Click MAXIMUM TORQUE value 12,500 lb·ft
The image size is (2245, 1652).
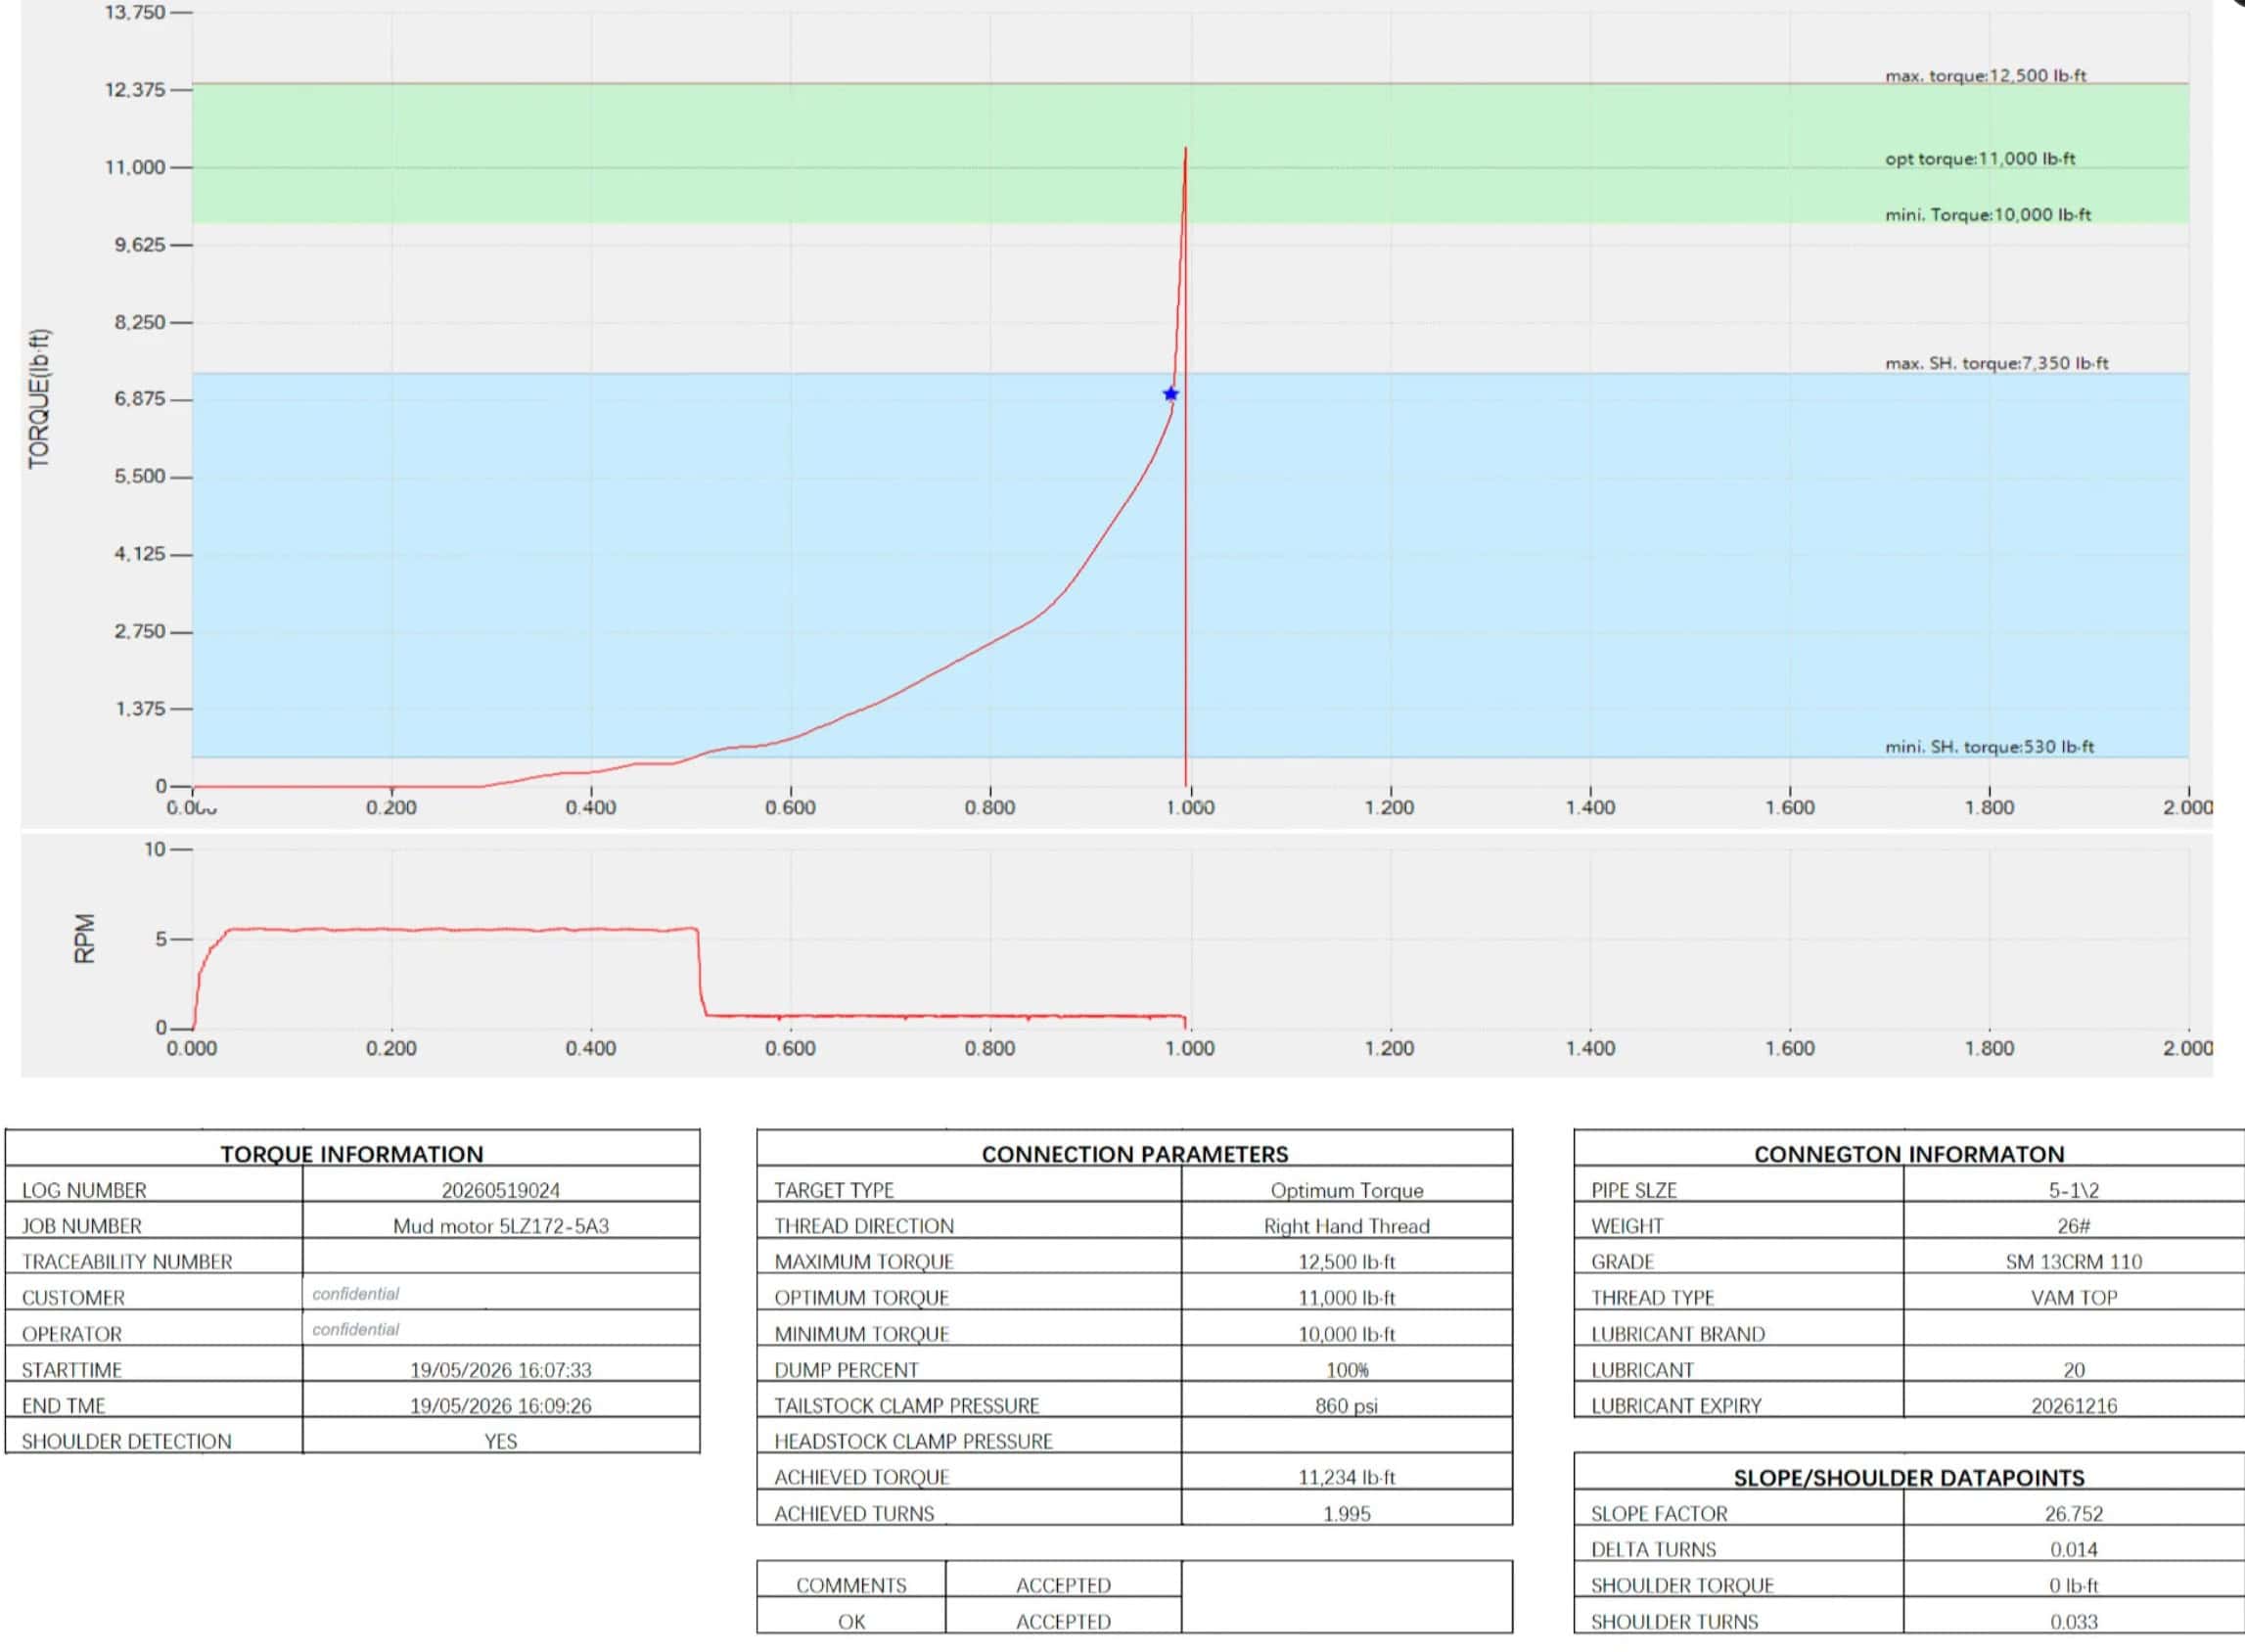point(1347,1262)
